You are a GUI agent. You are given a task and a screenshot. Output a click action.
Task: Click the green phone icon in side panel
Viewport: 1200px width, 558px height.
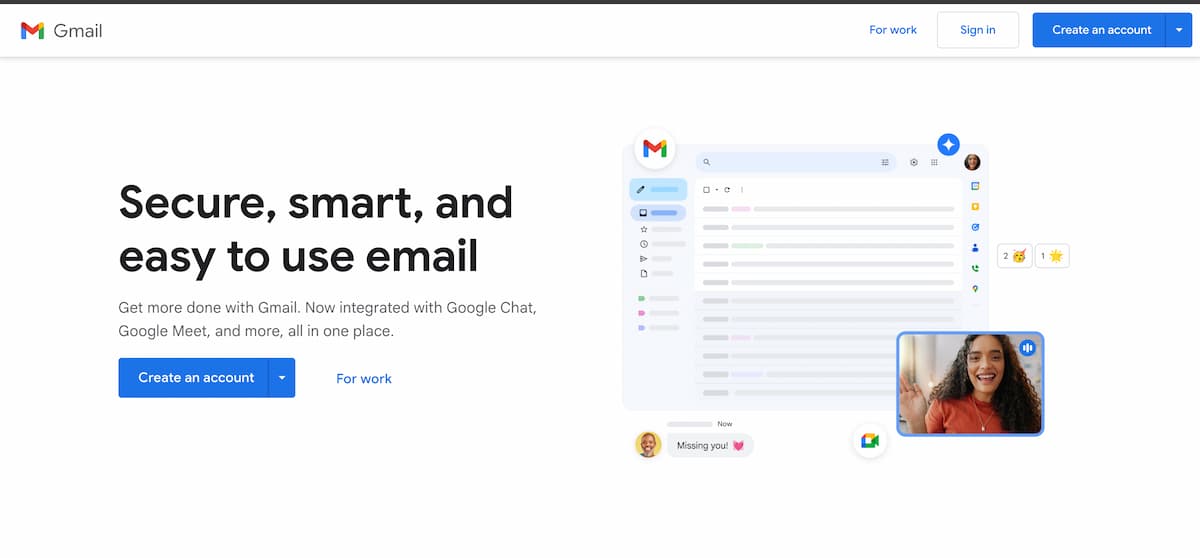[x=975, y=268]
